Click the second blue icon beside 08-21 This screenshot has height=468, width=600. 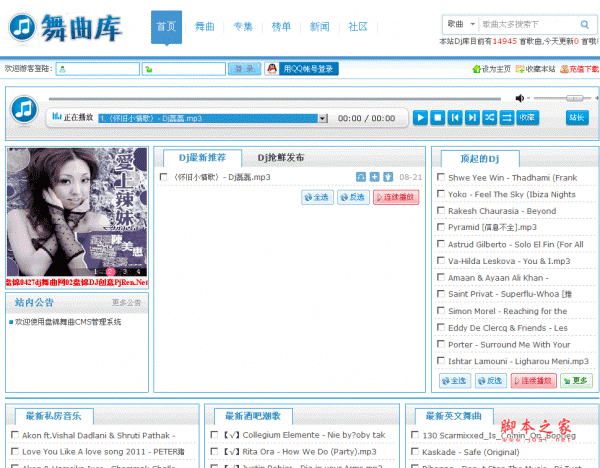click(375, 177)
